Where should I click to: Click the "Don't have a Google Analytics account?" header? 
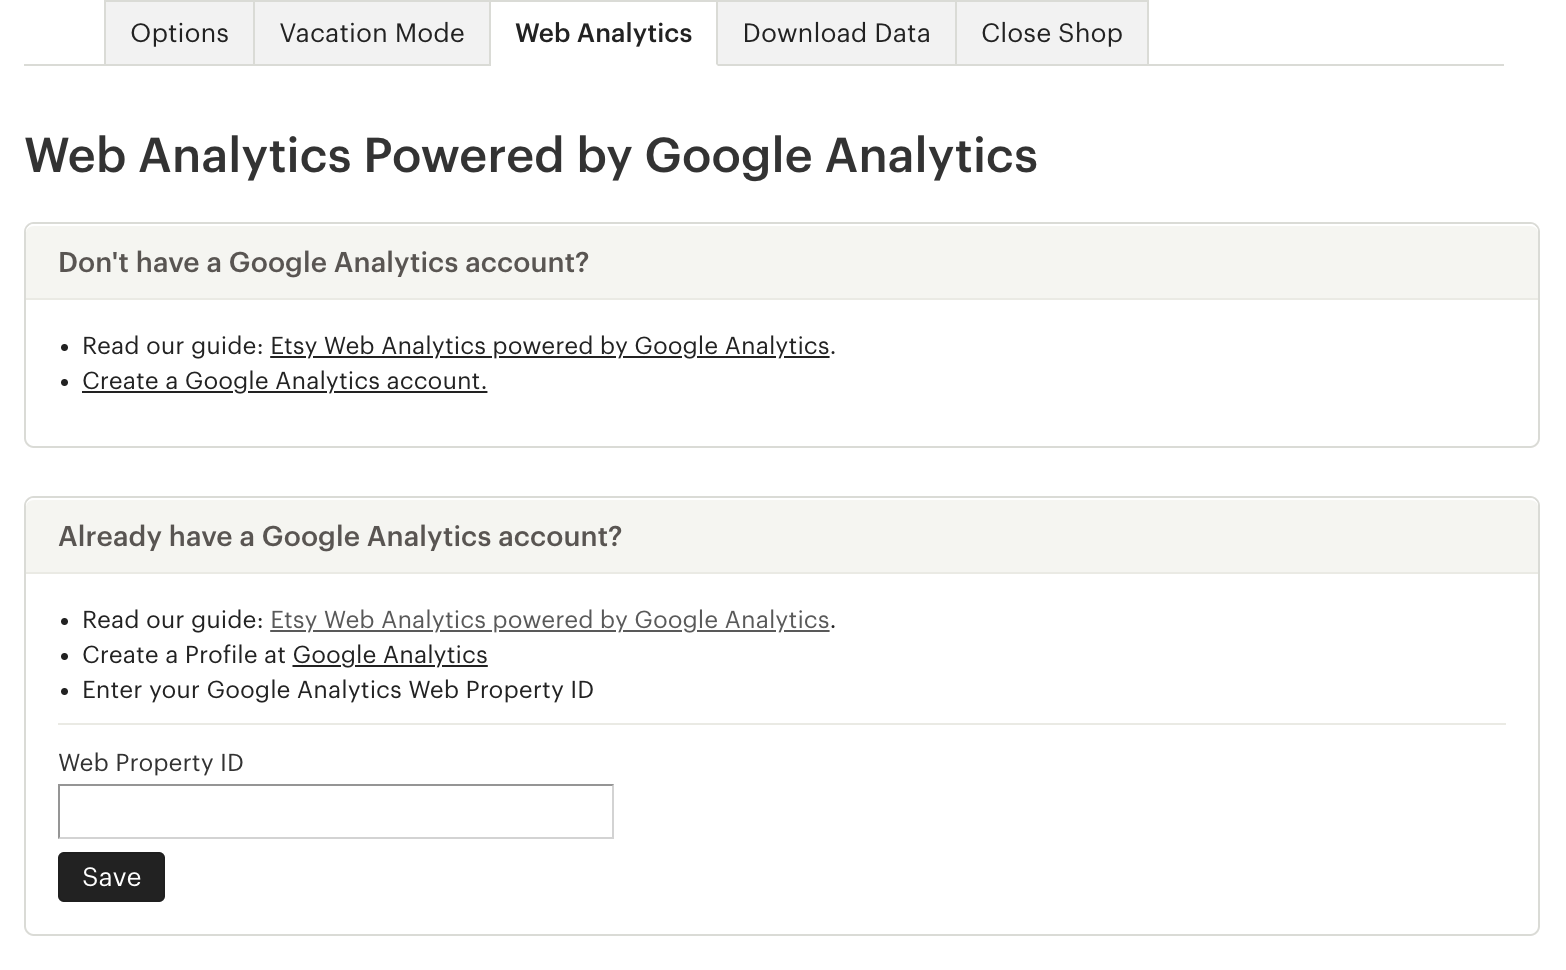pos(323,262)
